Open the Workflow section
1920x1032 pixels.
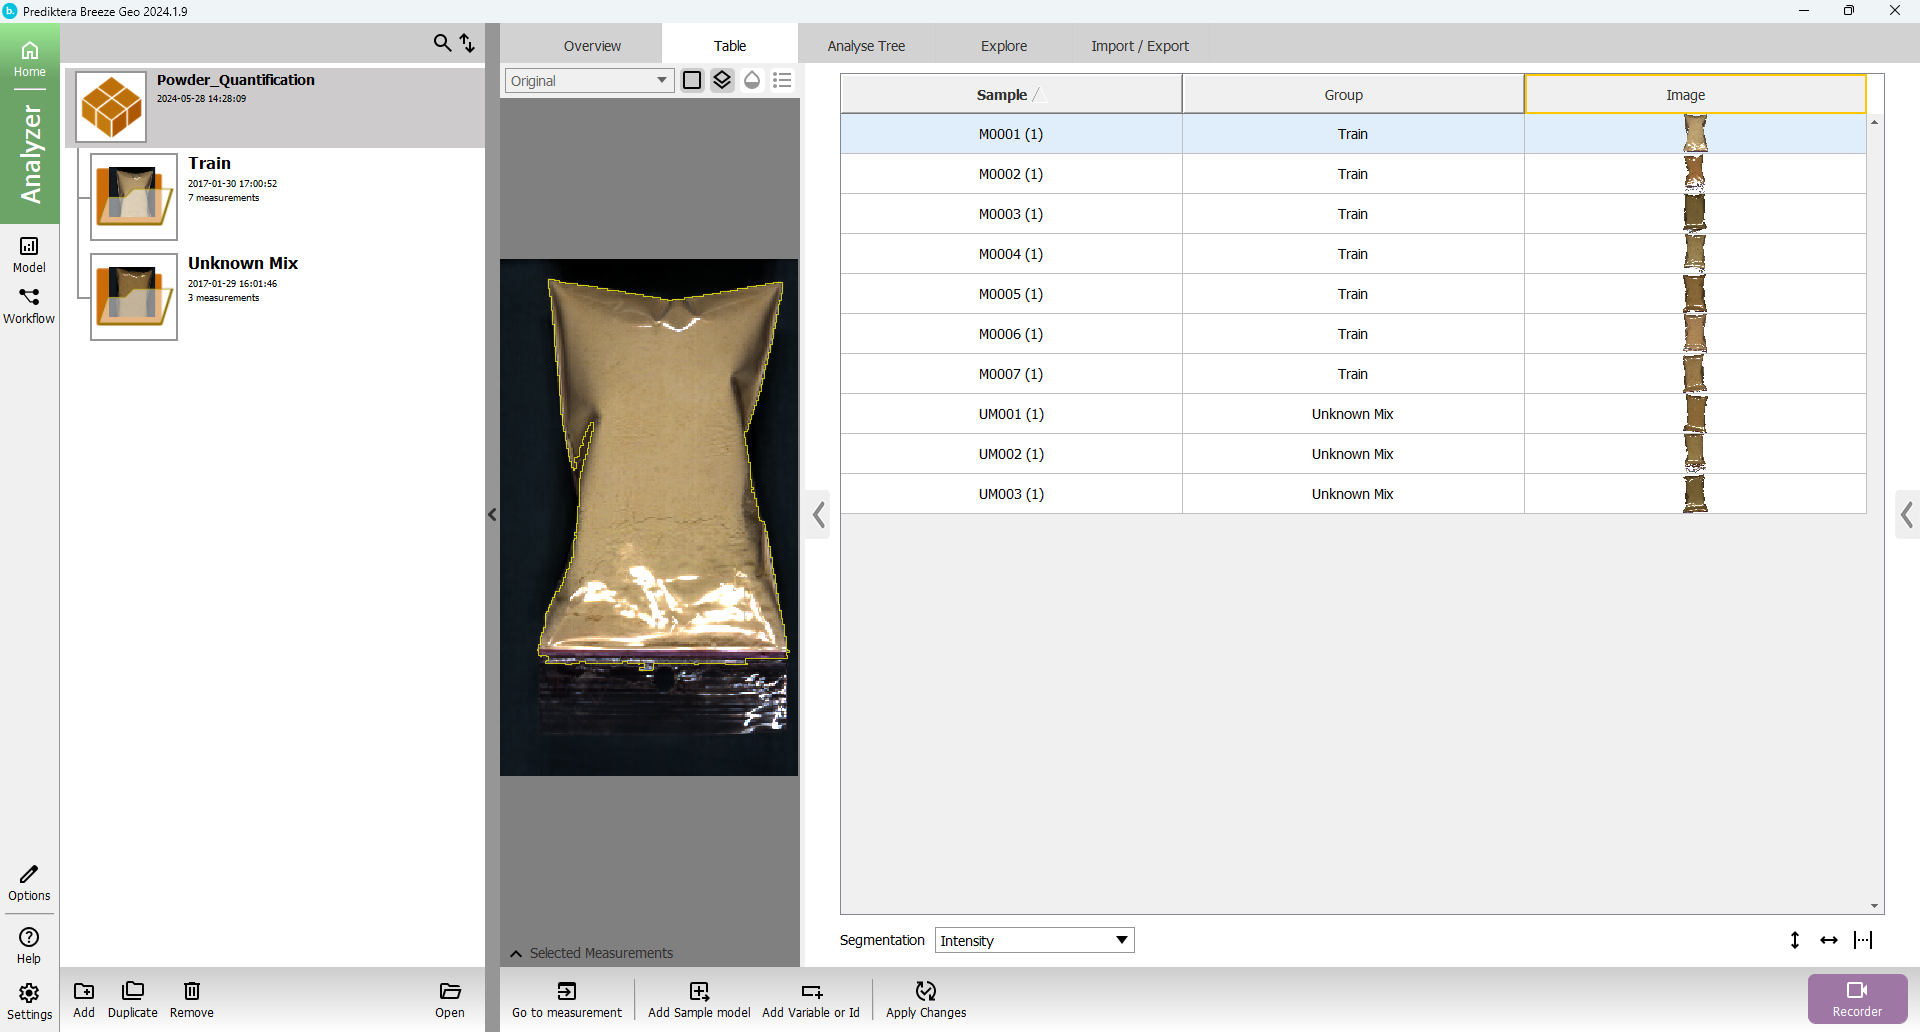click(x=29, y=306)
